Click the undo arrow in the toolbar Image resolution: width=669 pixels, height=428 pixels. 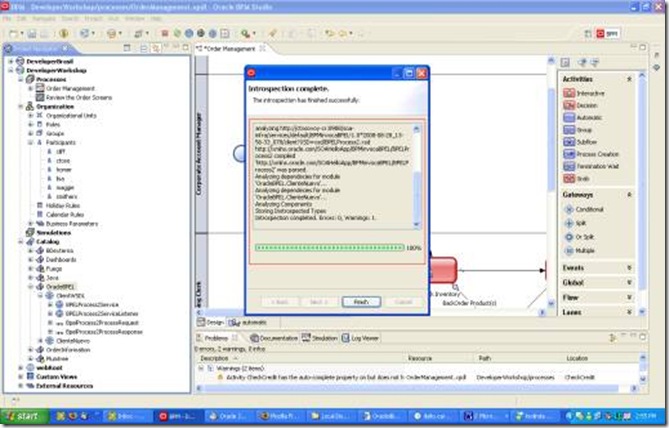[329, 33]
